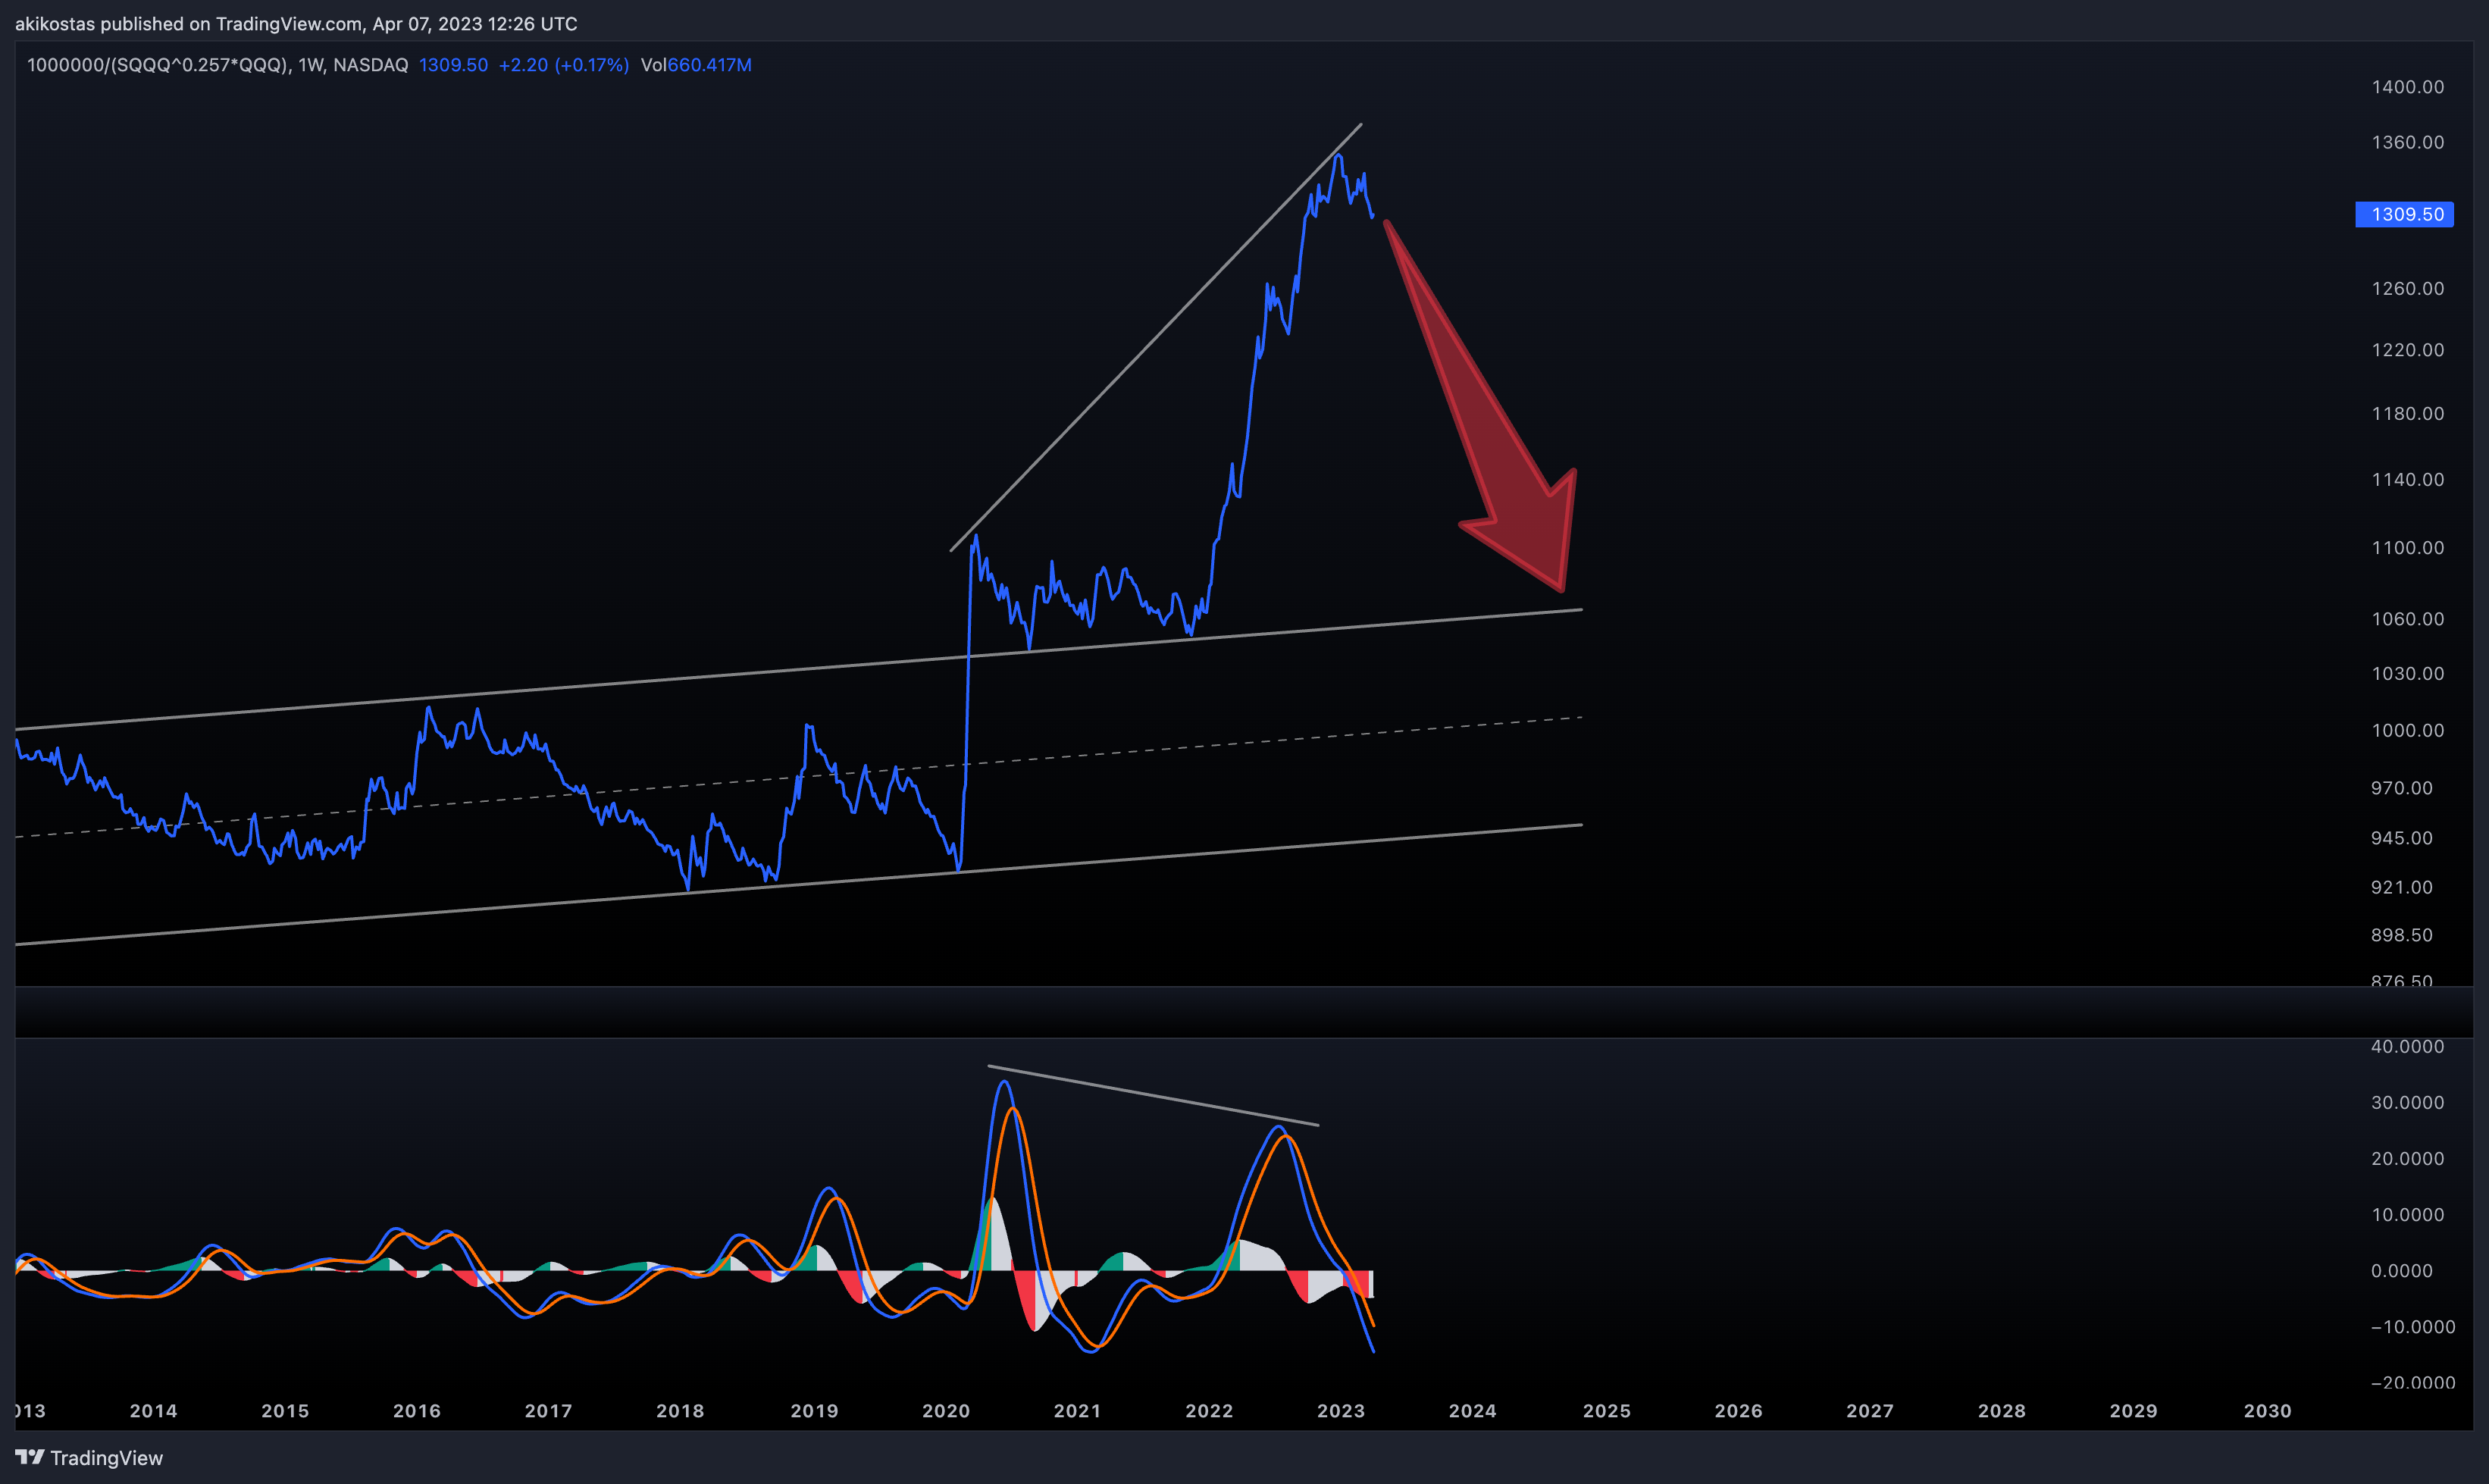Click the 1140.00 price axis label
Screen dimensions: 2489x1484
click(2407, 480)
